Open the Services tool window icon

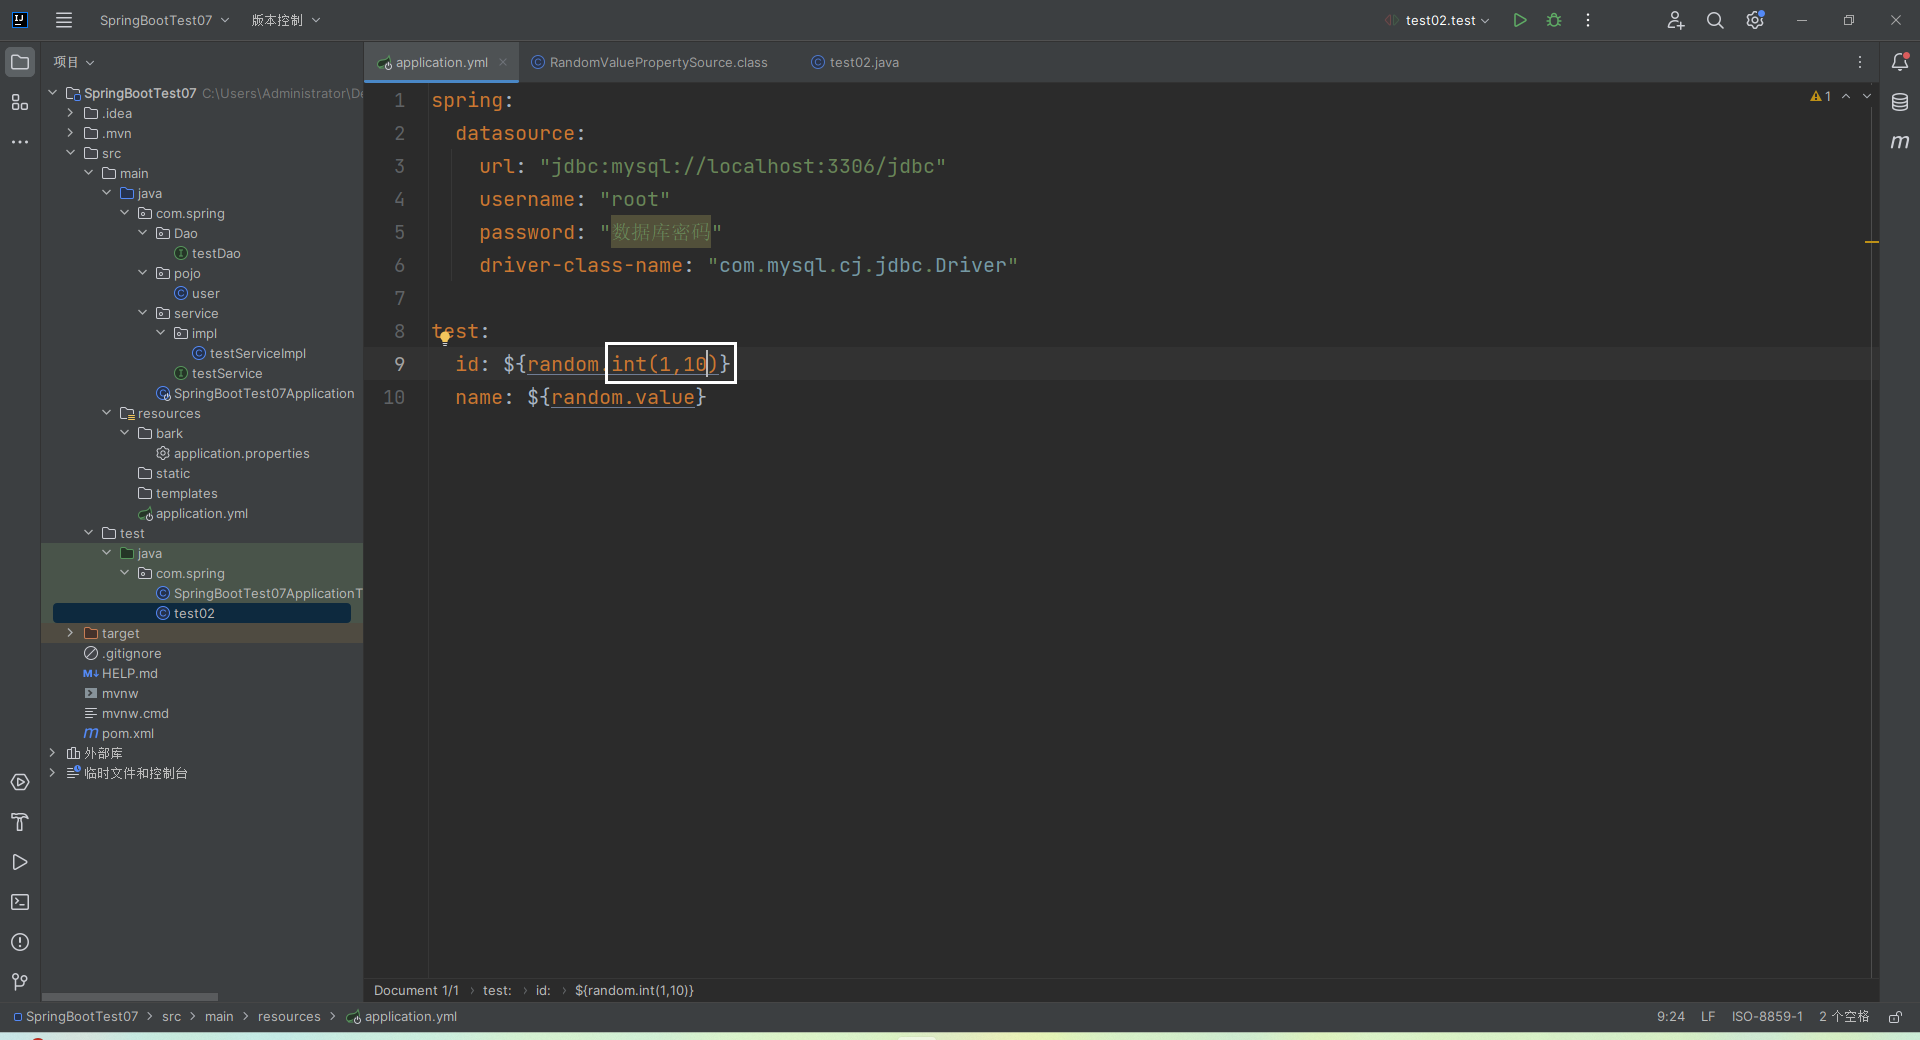[x=20, y=782]
